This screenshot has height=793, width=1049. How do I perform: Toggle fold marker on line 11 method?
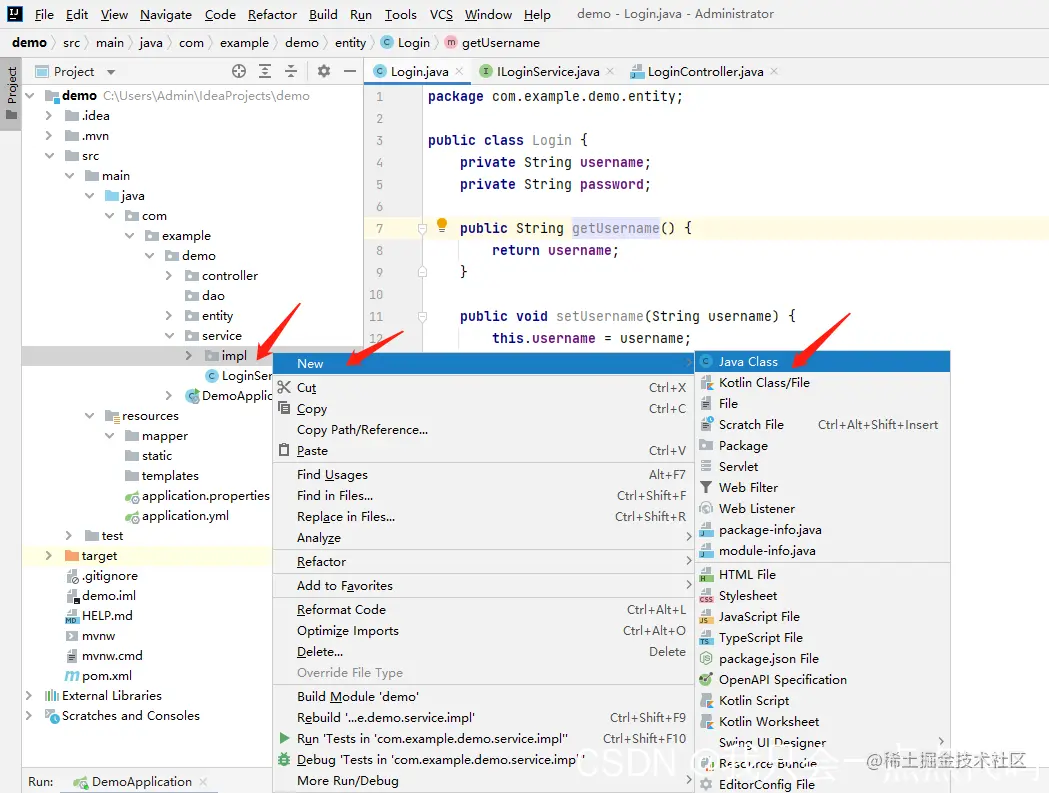point(422,317)
